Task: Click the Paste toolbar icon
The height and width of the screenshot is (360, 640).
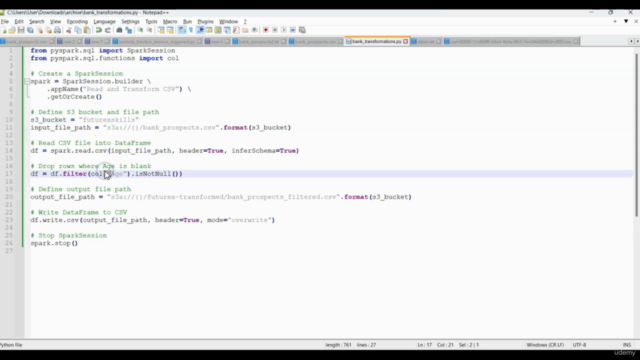Action: 87,30
